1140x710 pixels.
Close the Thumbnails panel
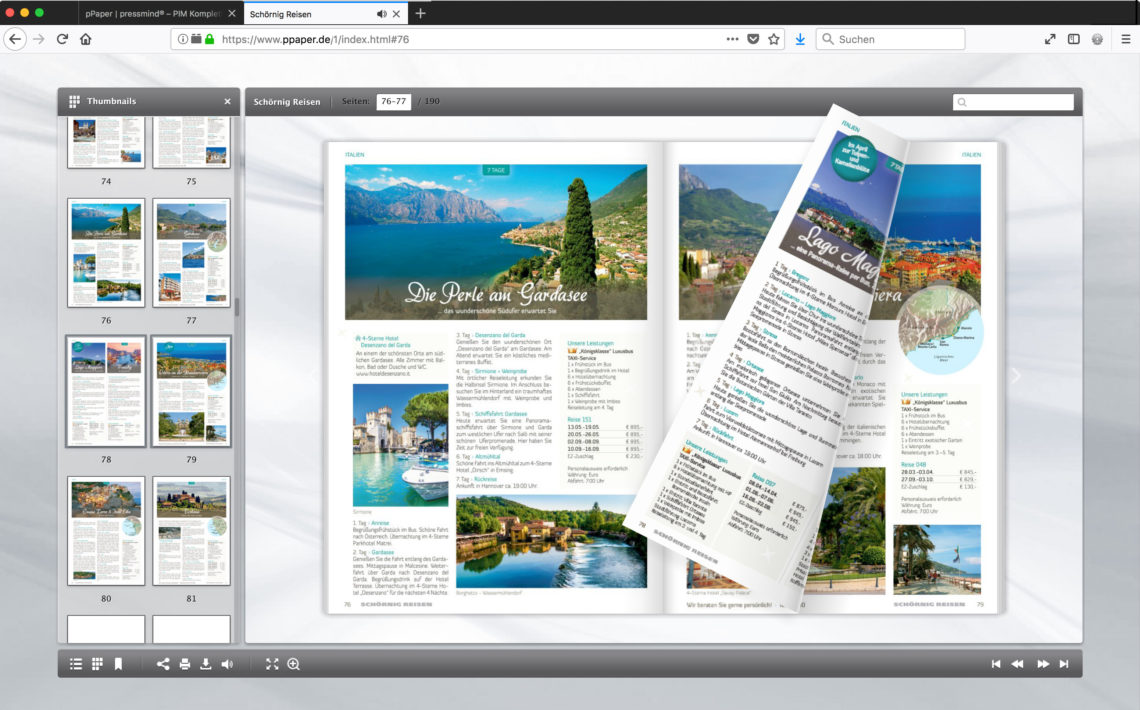pos(228,102)
